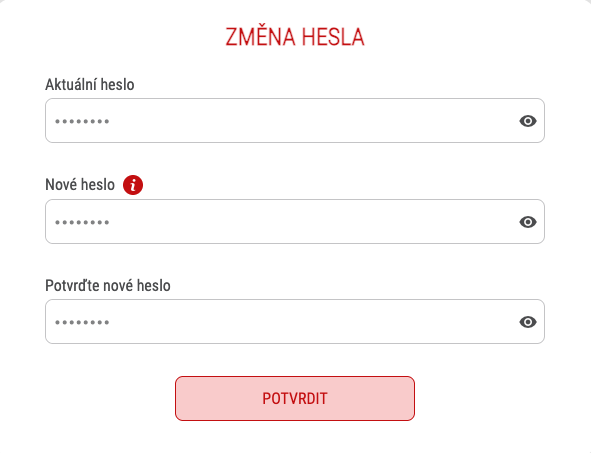Focus the Aktuální heslo input field
591x453 pixels.
click(295, 121)
